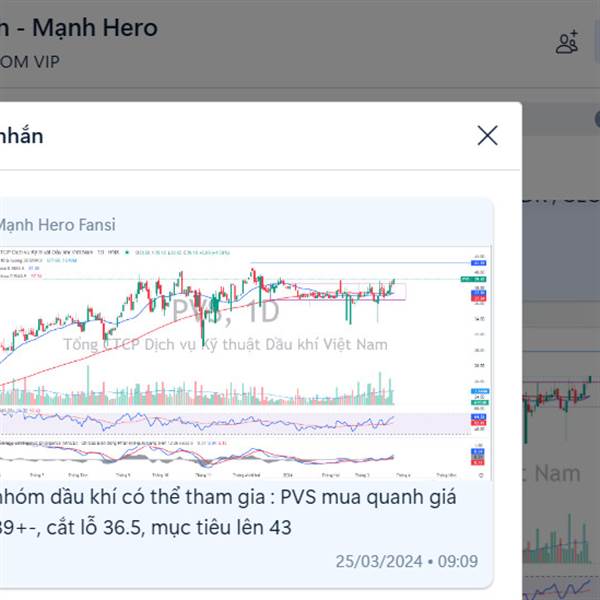
Task: Click the dimmed volume bars behind popup
Action: click(x=557, y=540)
